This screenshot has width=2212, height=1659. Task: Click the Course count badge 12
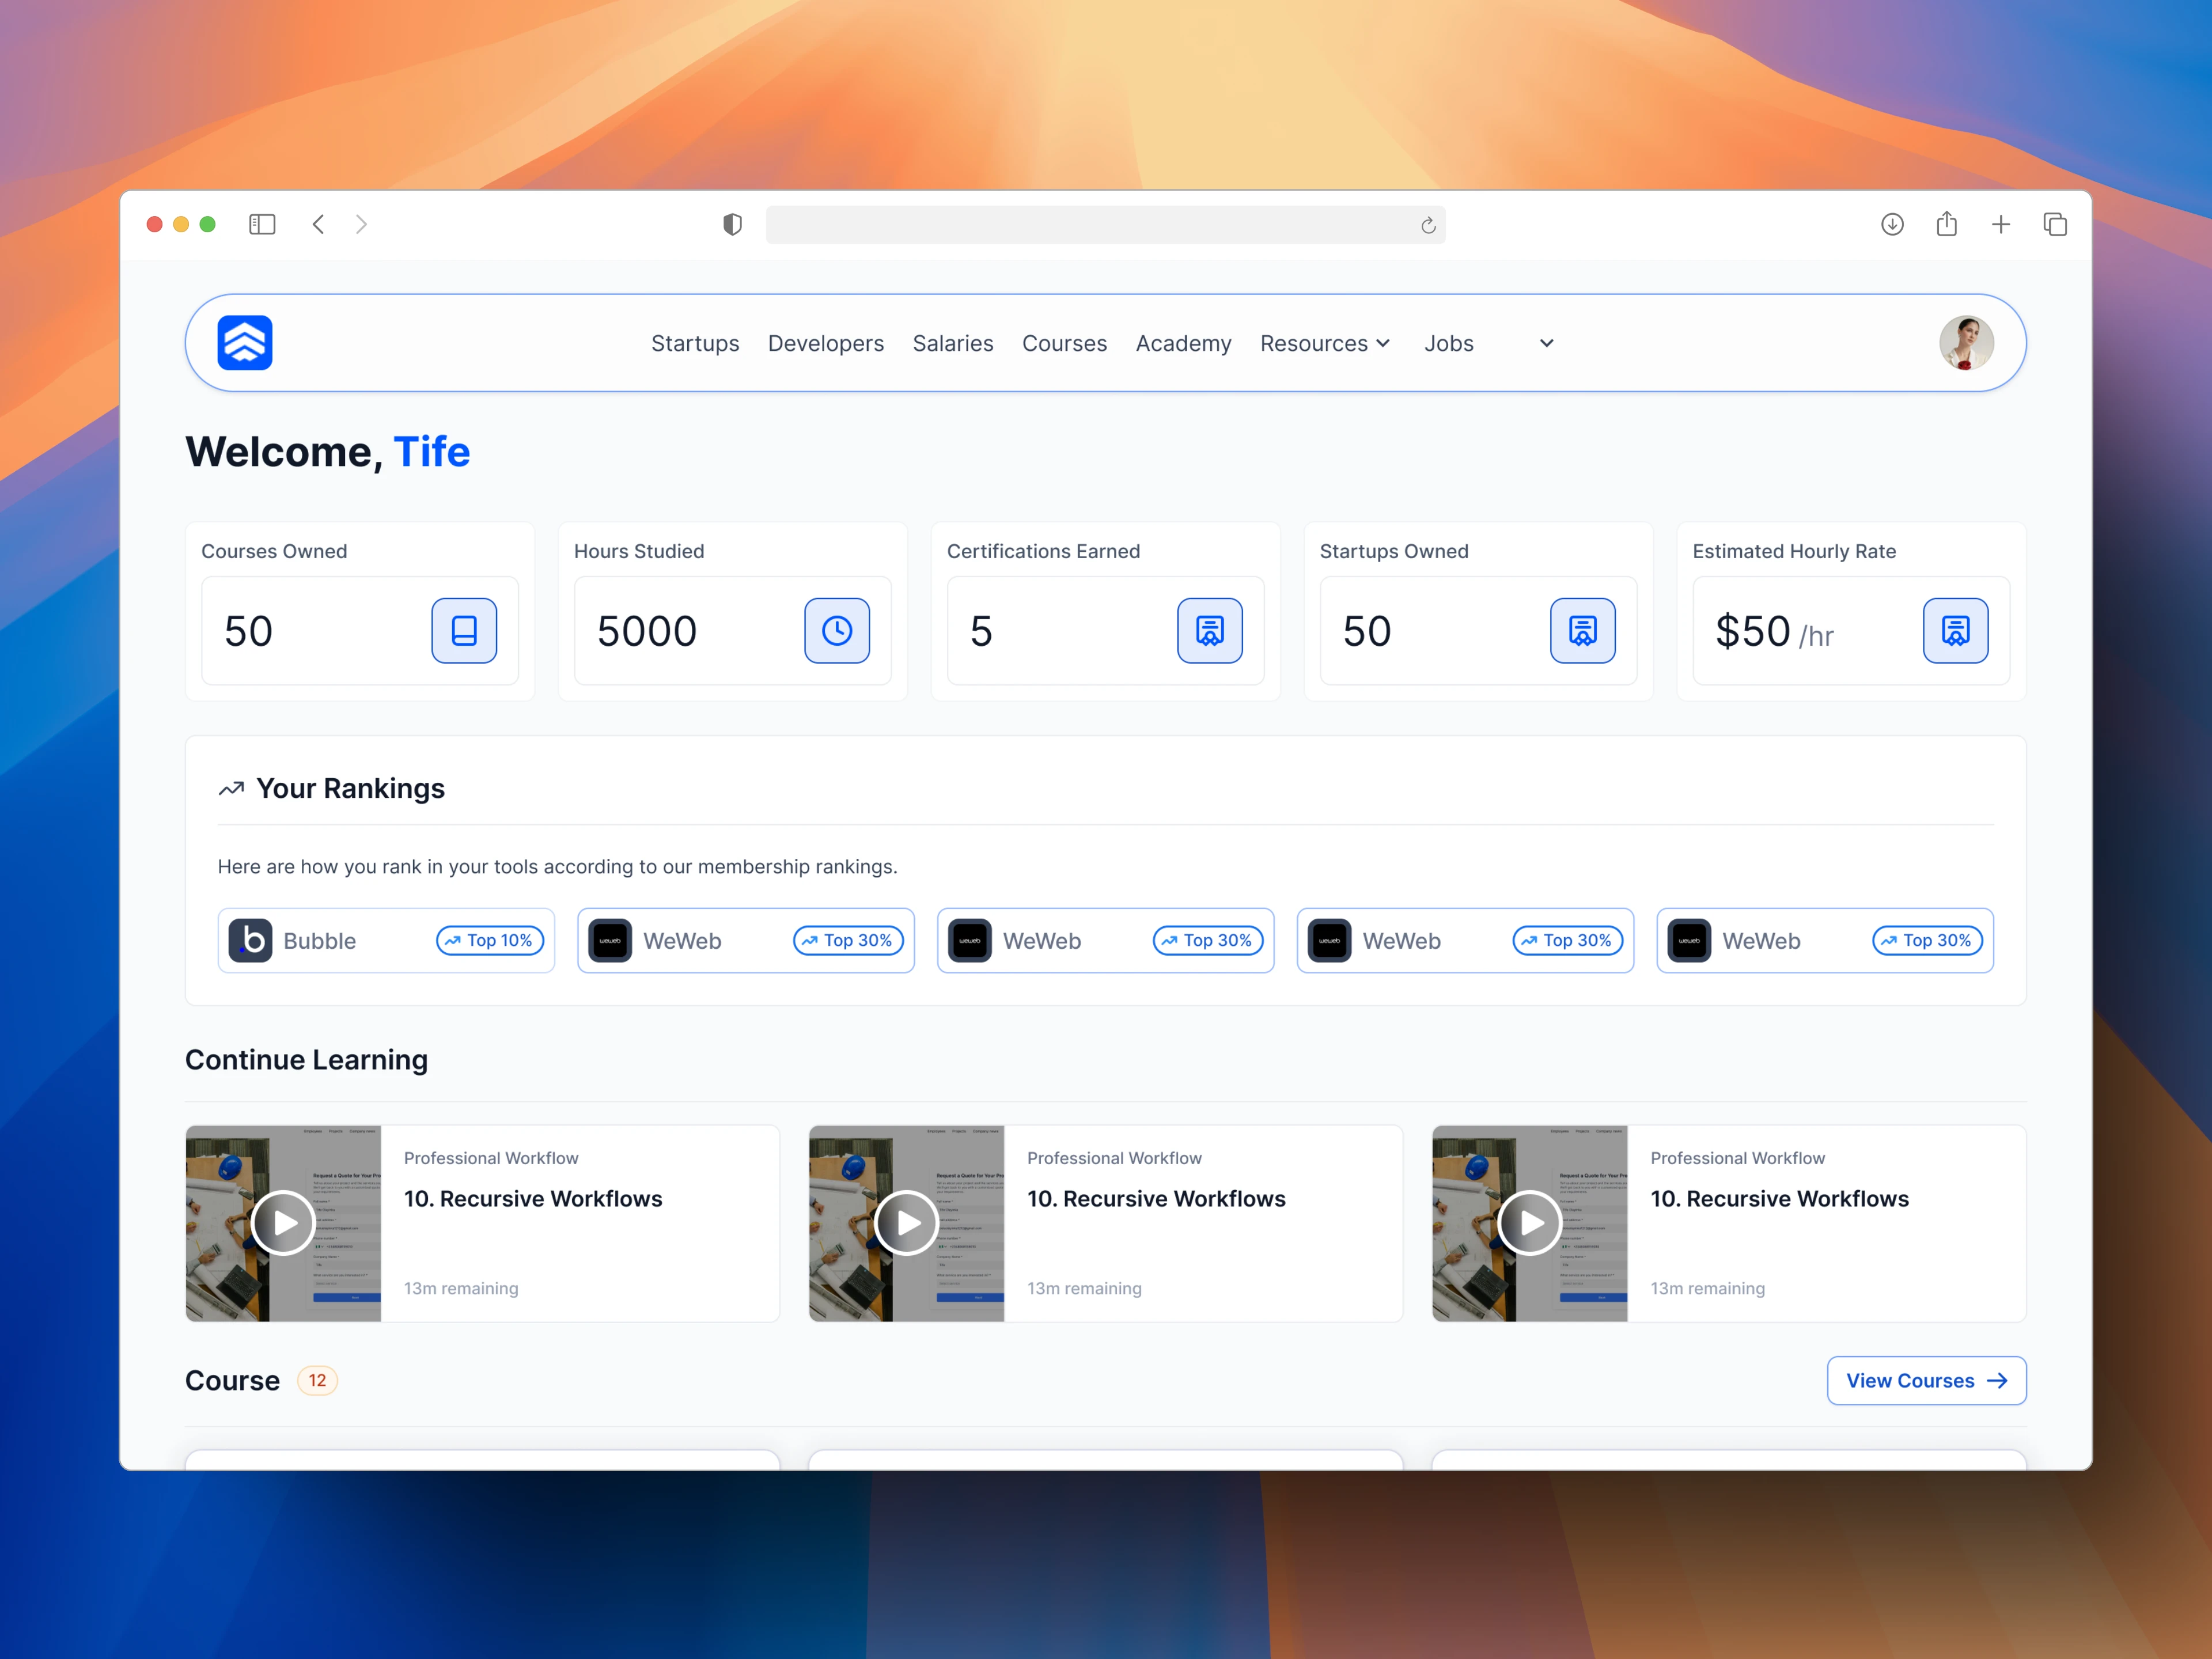tap(317, 1381)
